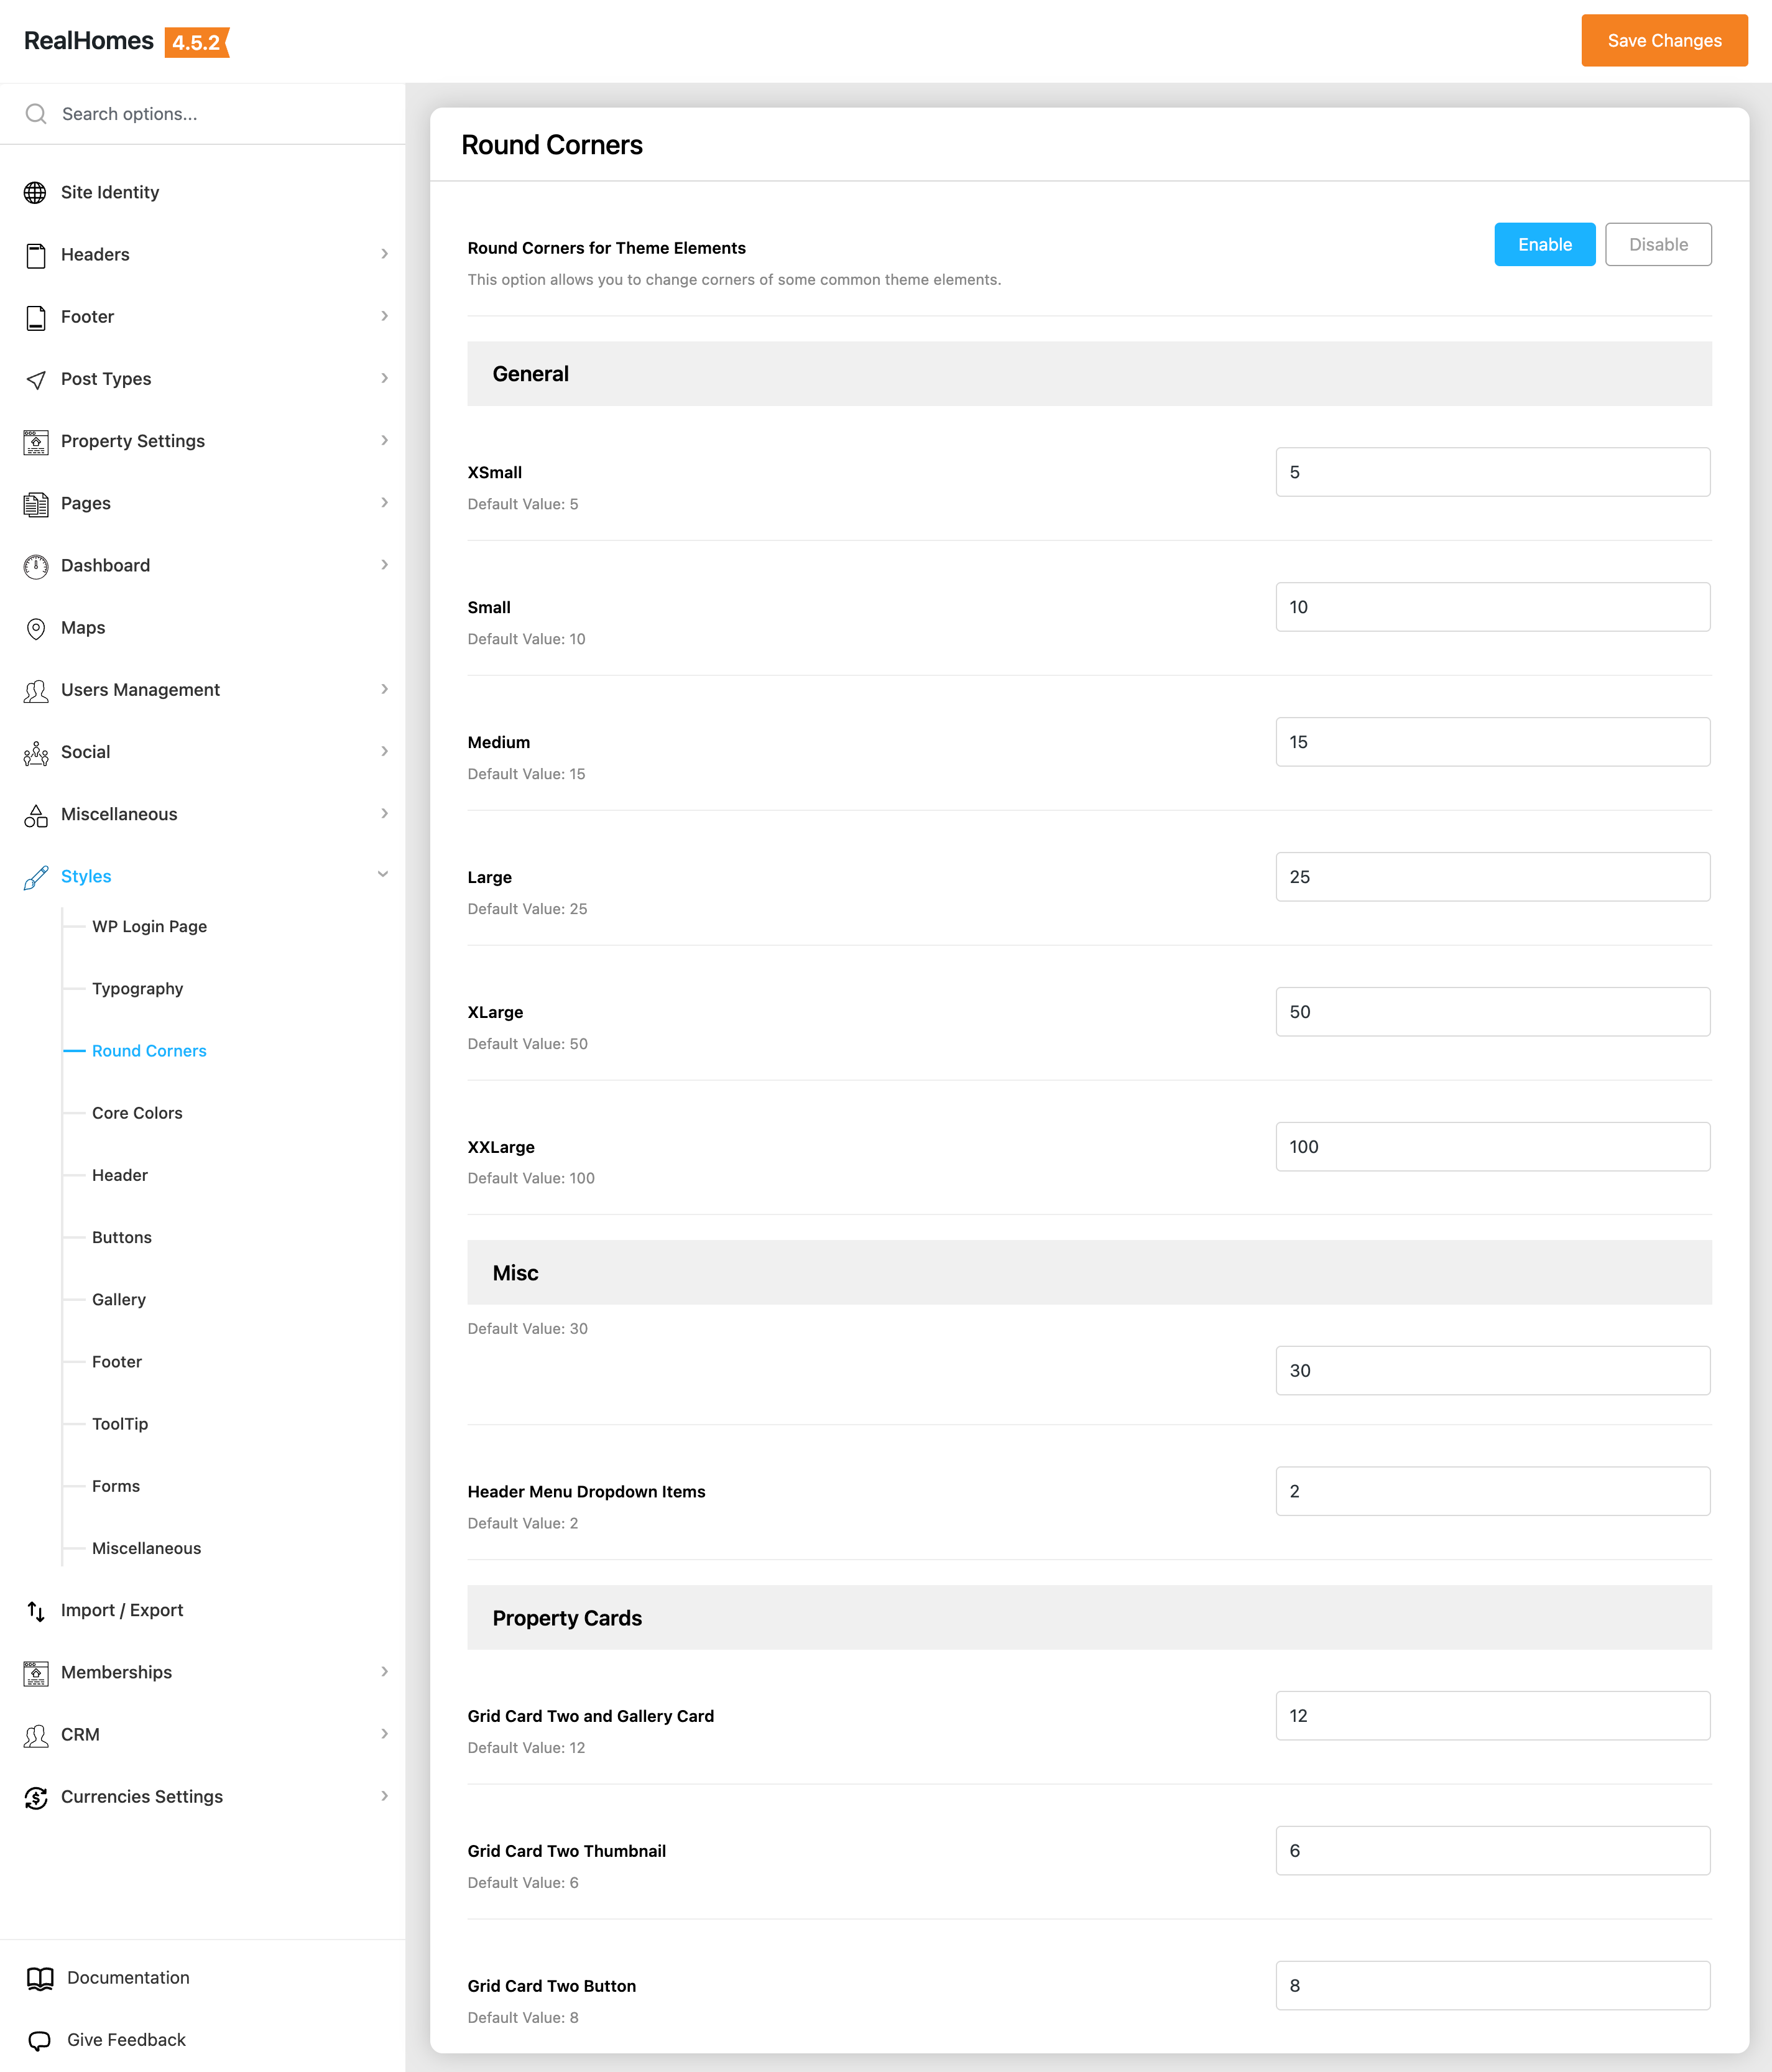Viewport: 1772px width, 2072px height.
Task: Open the Site Identity menu label
Action: click(110, 192)
